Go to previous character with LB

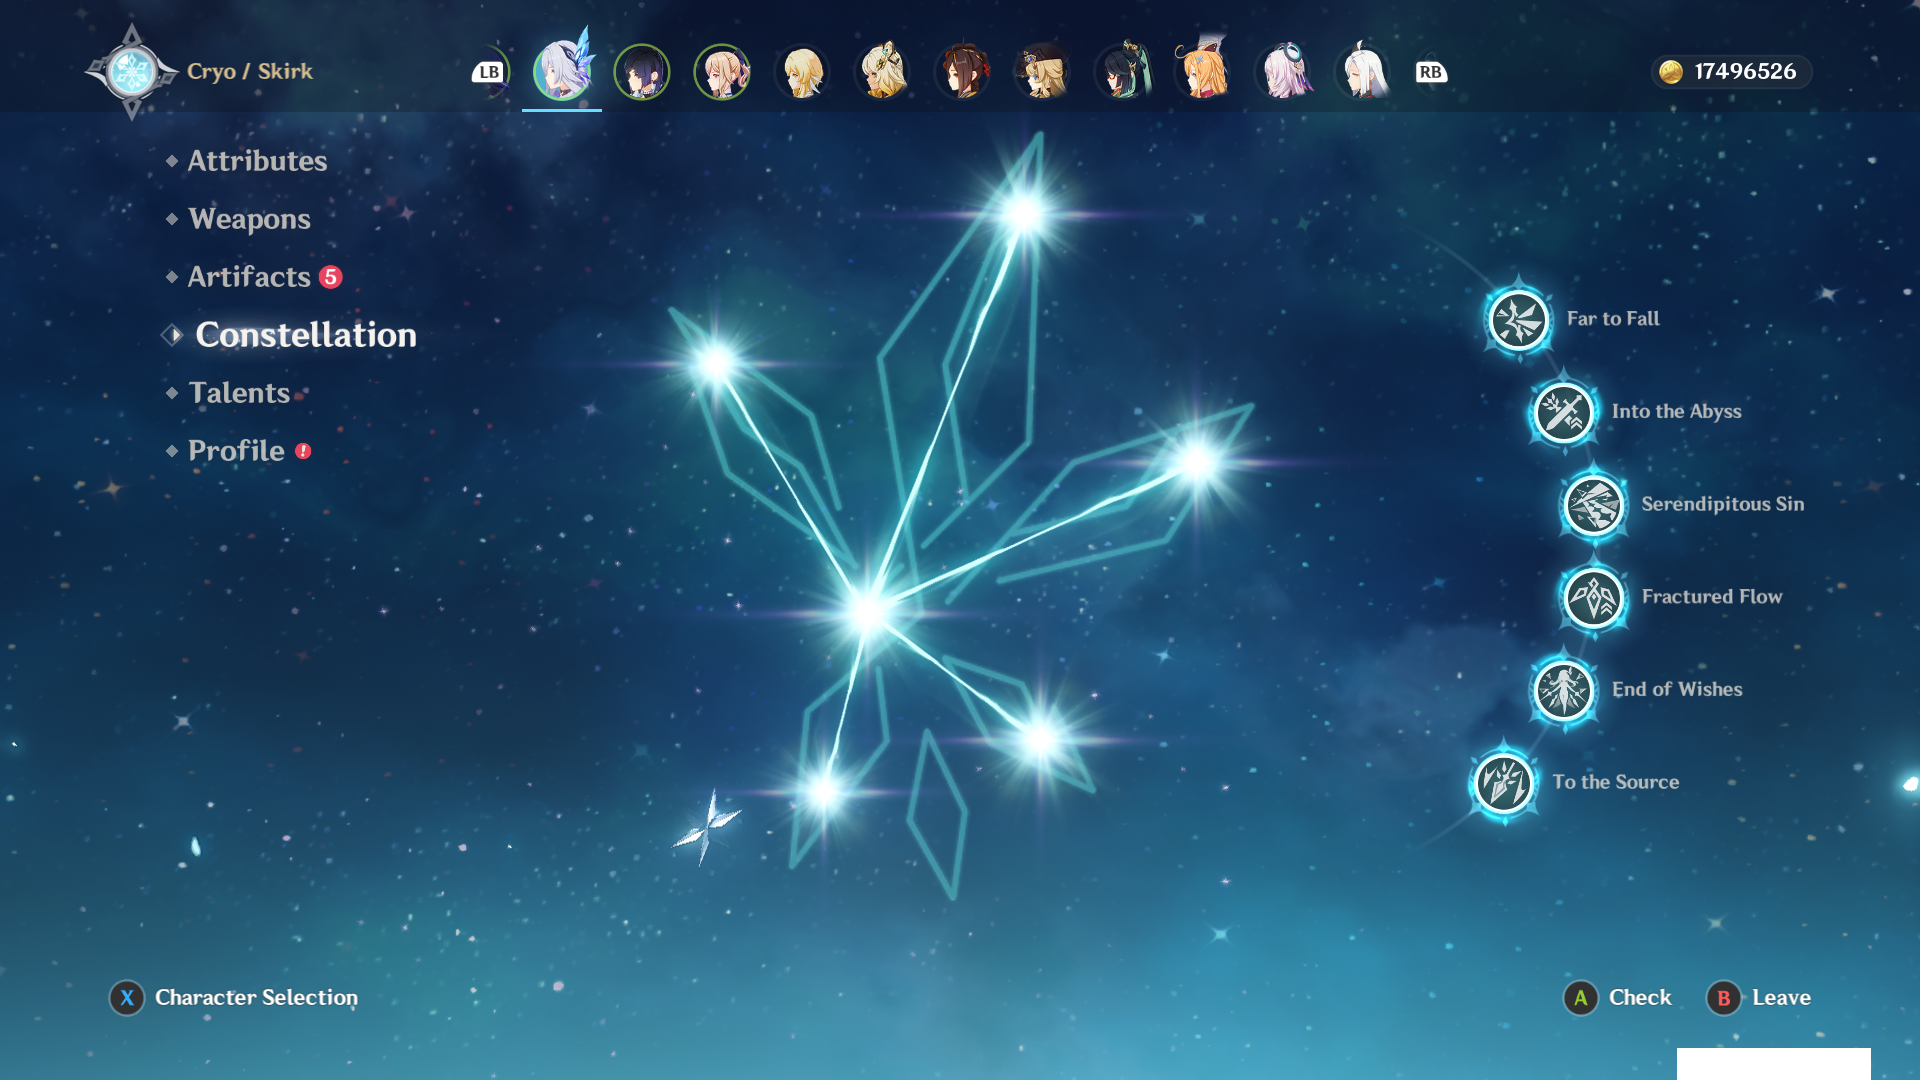(x=488, y=72)
